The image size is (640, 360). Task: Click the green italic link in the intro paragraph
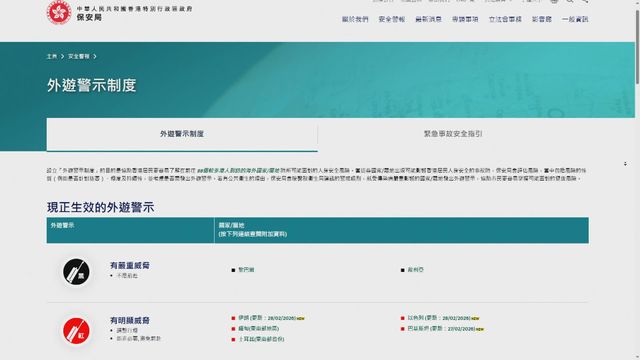click(238, 170)
